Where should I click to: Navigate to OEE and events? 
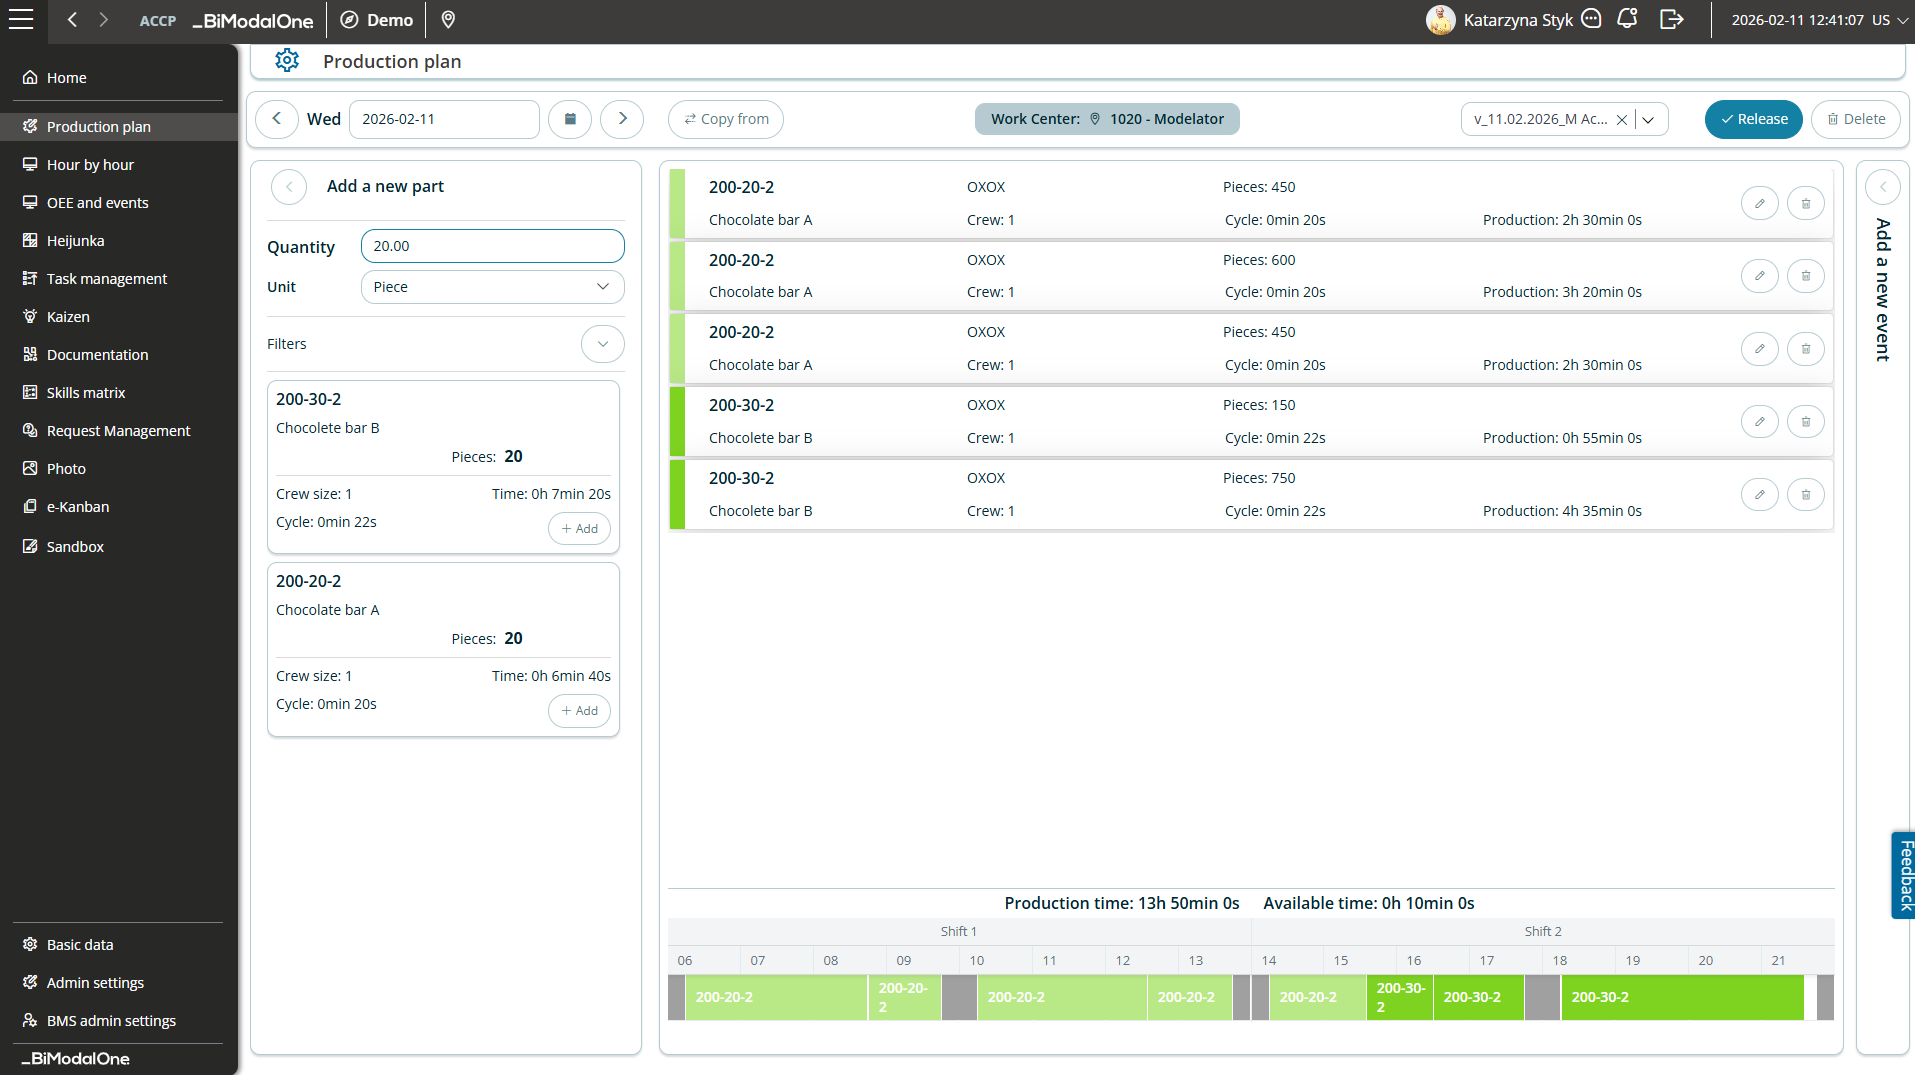click(x=97, y=203)
